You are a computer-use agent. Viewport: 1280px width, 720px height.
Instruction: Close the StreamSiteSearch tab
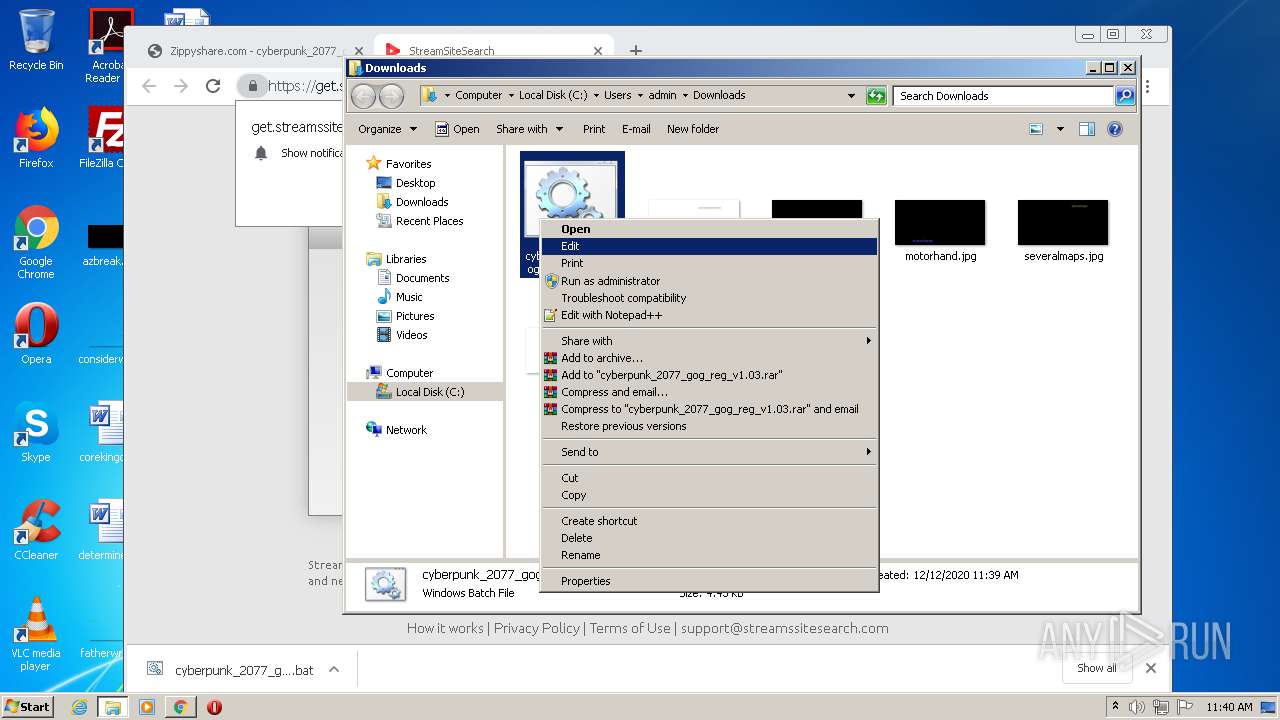tap(598, 51)
